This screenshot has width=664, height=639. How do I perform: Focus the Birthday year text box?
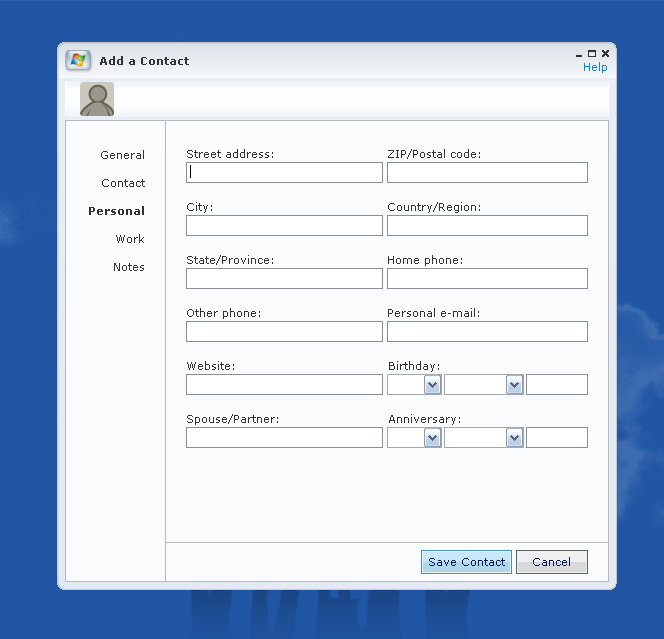(x=556, y=385)
